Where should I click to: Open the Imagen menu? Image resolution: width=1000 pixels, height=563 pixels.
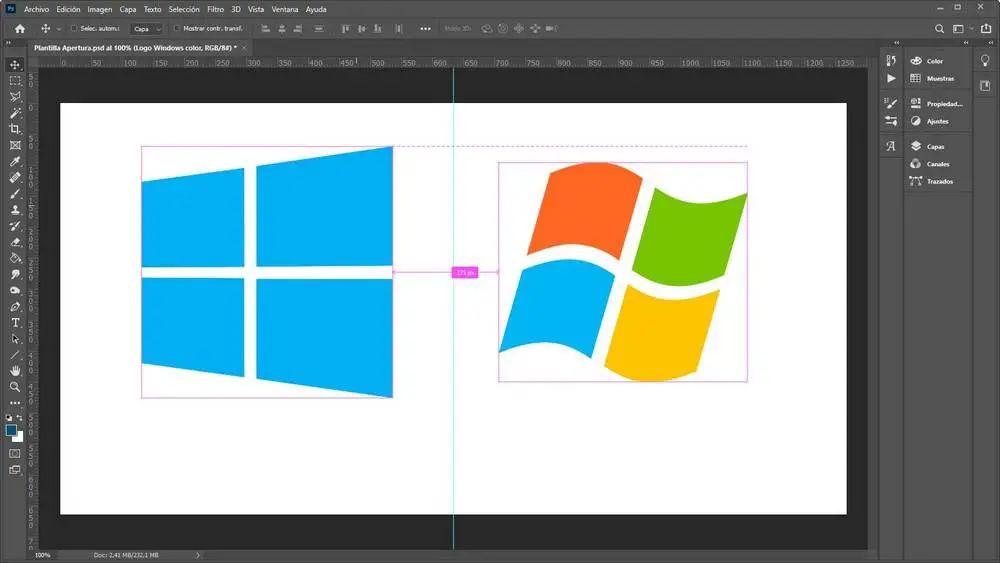coord(99,10)
